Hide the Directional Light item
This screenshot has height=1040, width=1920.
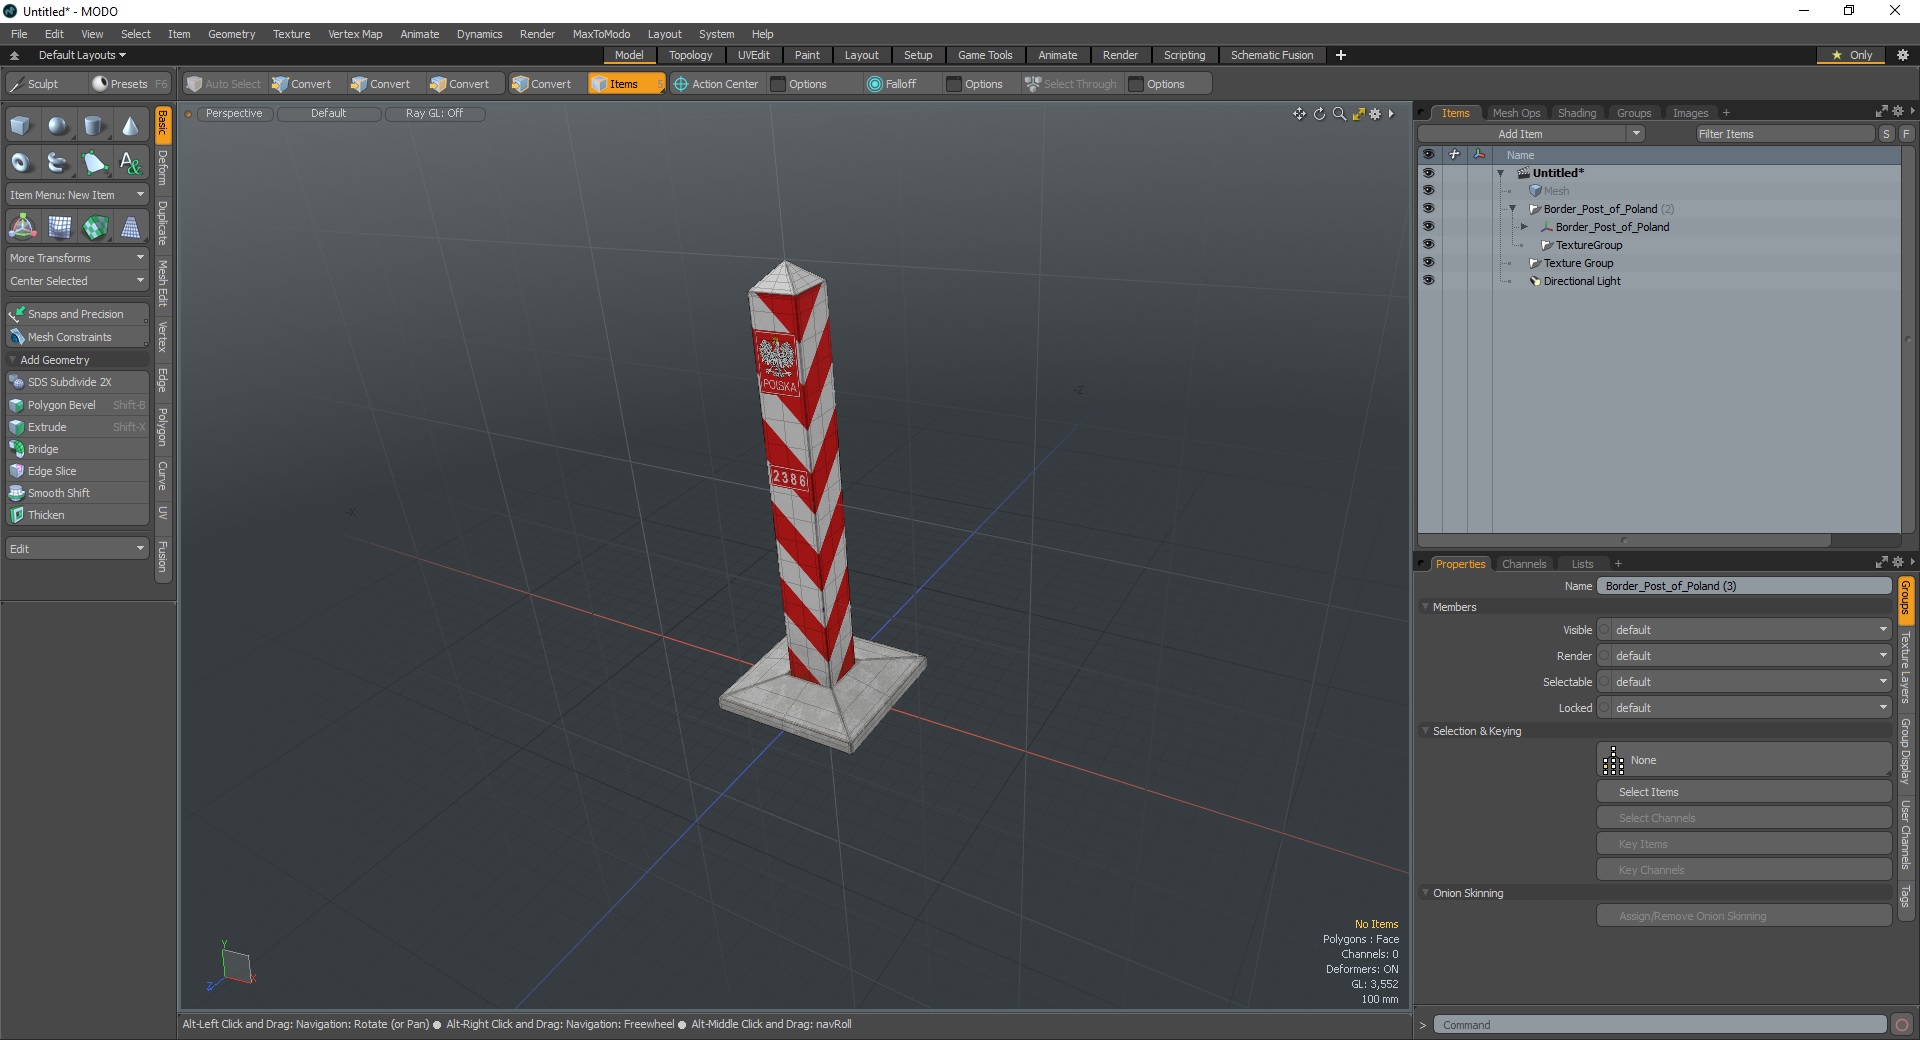pyautogui.click(x=1428, y=281)
